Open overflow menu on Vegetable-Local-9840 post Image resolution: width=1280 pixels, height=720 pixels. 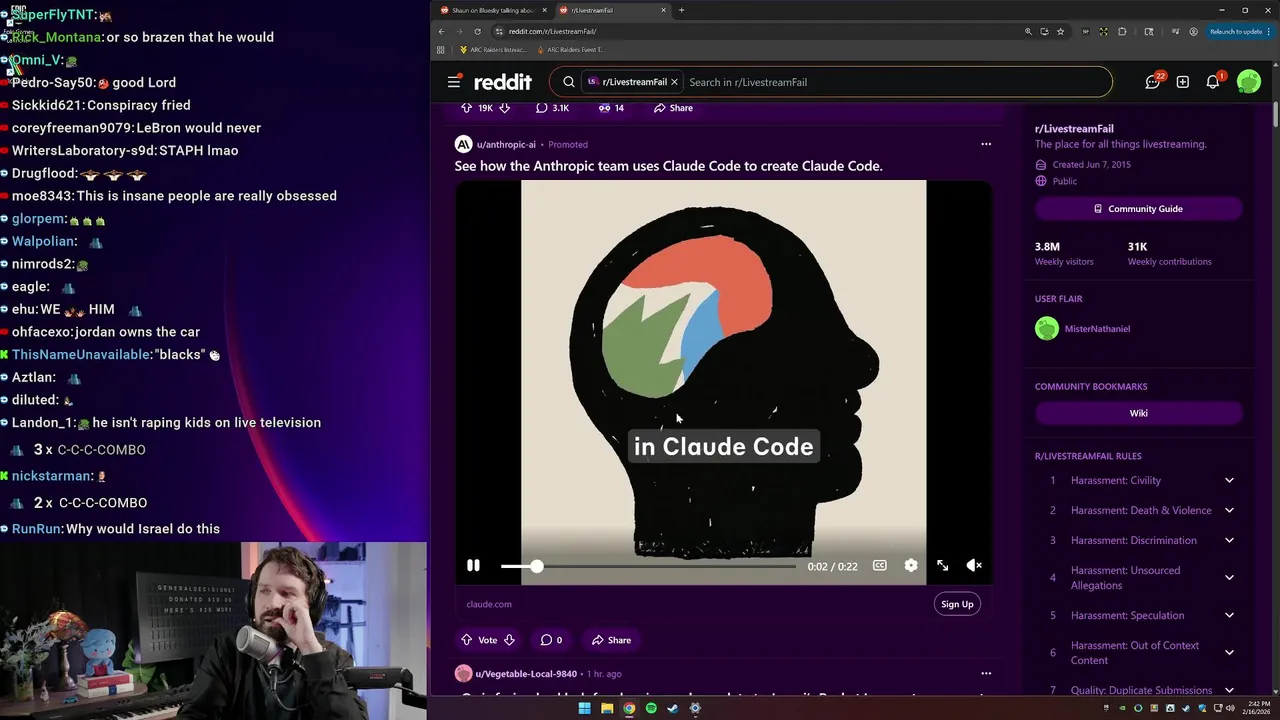(x=986, y=673)
